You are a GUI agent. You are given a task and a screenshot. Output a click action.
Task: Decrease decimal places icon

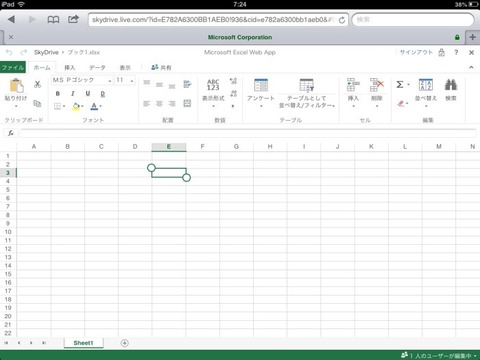(x=233, y=94)
